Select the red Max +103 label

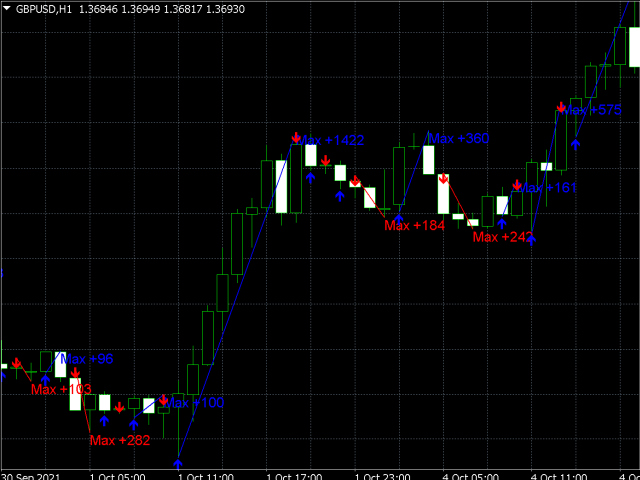(61, 389)
